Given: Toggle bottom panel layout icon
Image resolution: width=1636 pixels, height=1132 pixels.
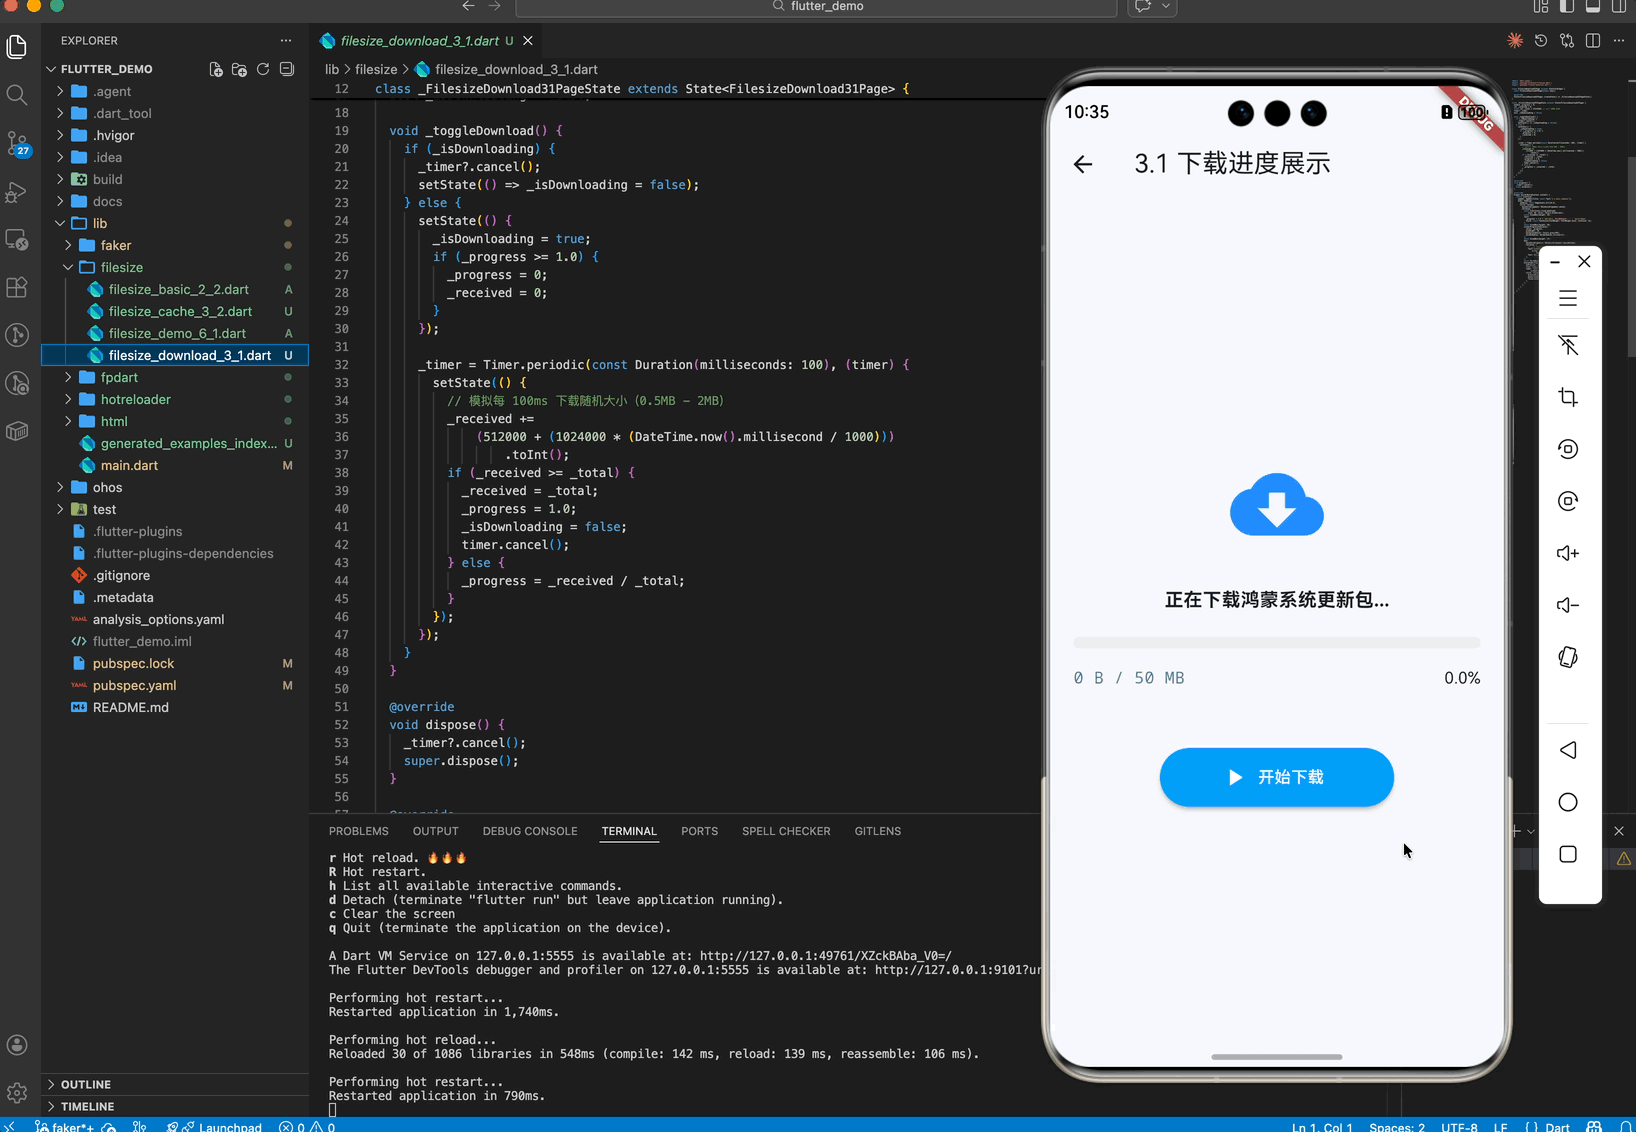Looking at the screenshot, I should coord(1593,6).
